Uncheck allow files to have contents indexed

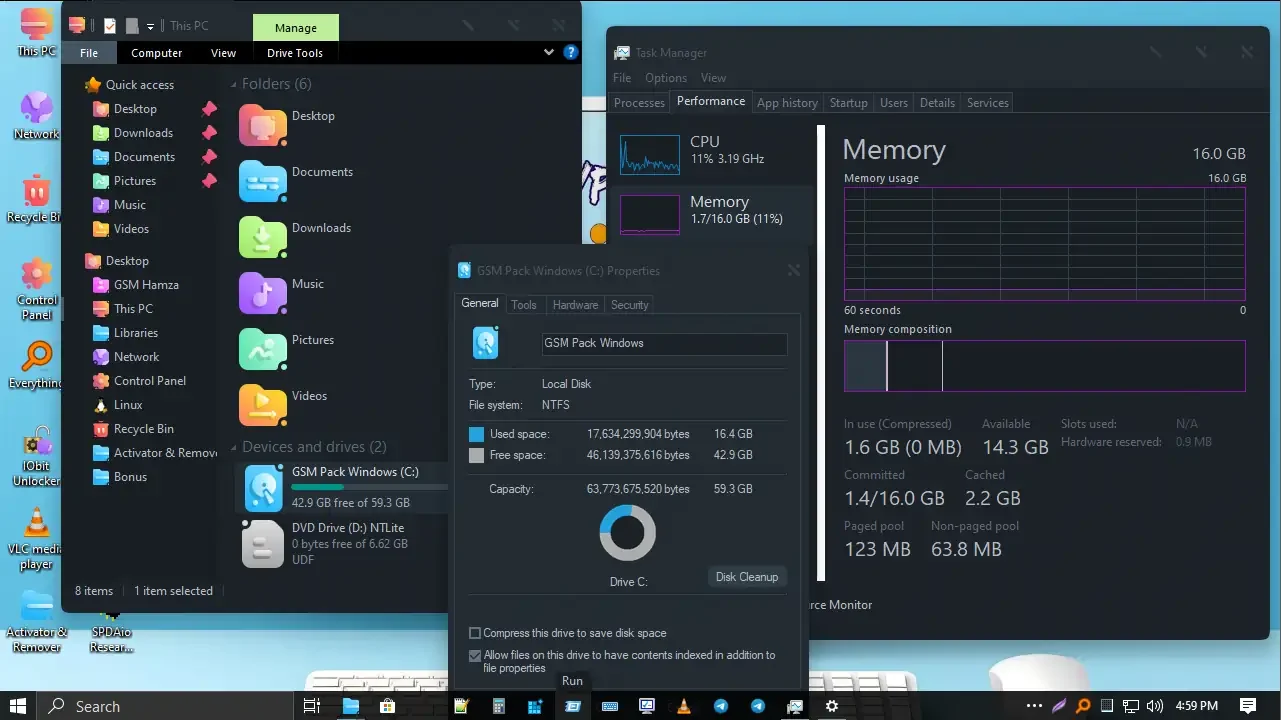tap(475, 655)
